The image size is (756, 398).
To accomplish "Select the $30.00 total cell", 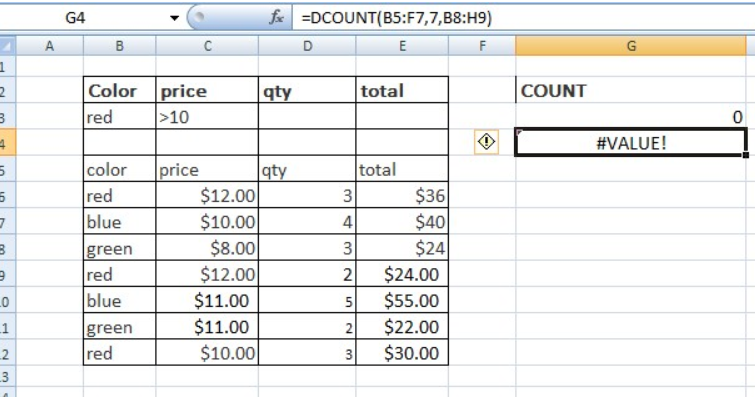I will coord(402,353).
